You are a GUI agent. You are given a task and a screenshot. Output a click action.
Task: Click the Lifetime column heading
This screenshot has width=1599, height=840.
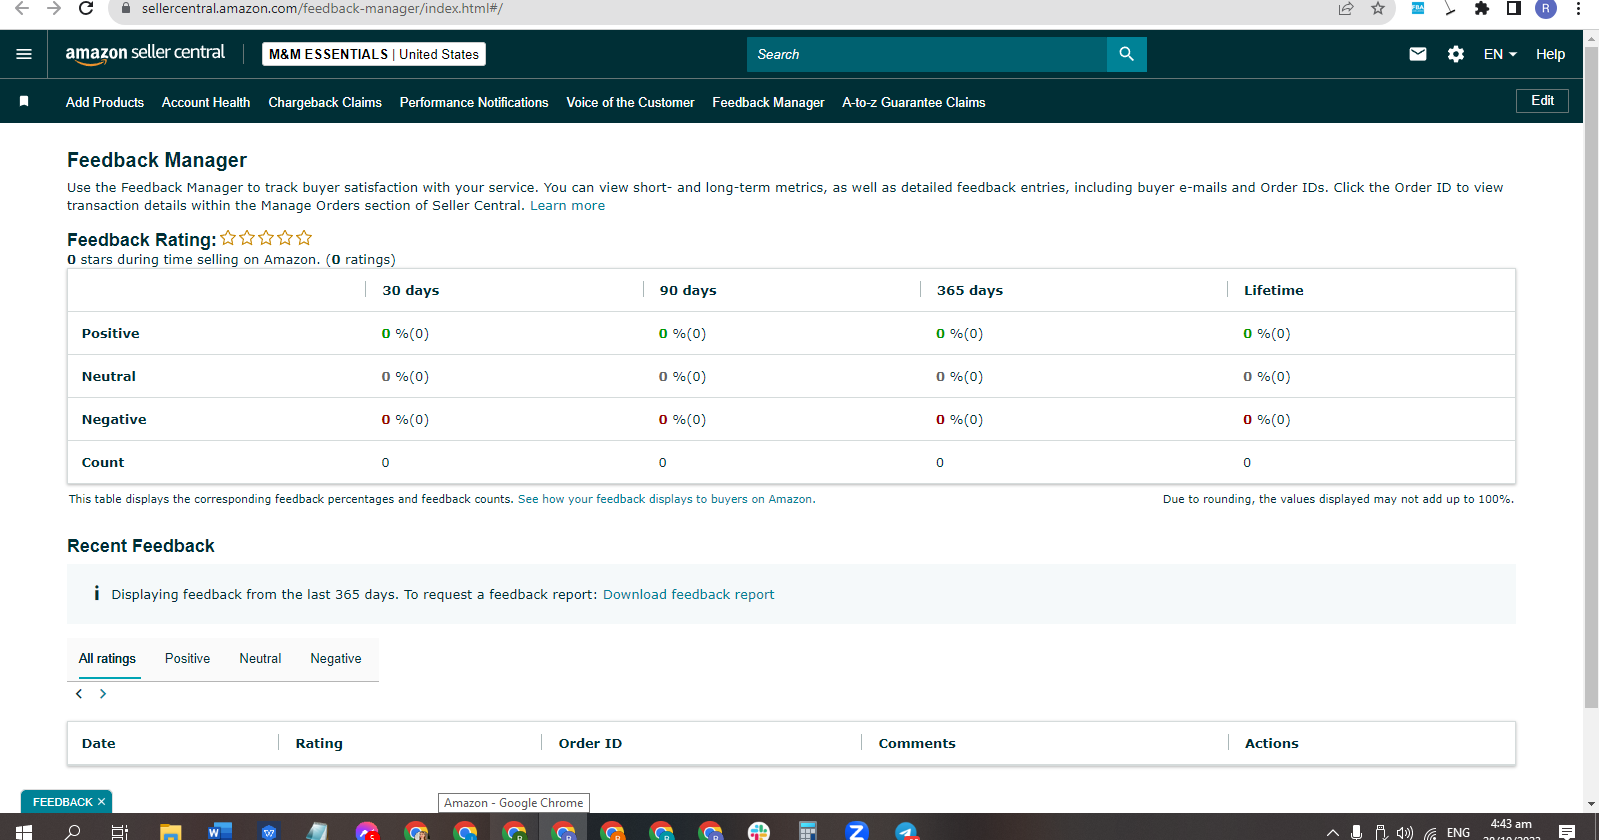pyautogui.click(x=1274, y=290)
